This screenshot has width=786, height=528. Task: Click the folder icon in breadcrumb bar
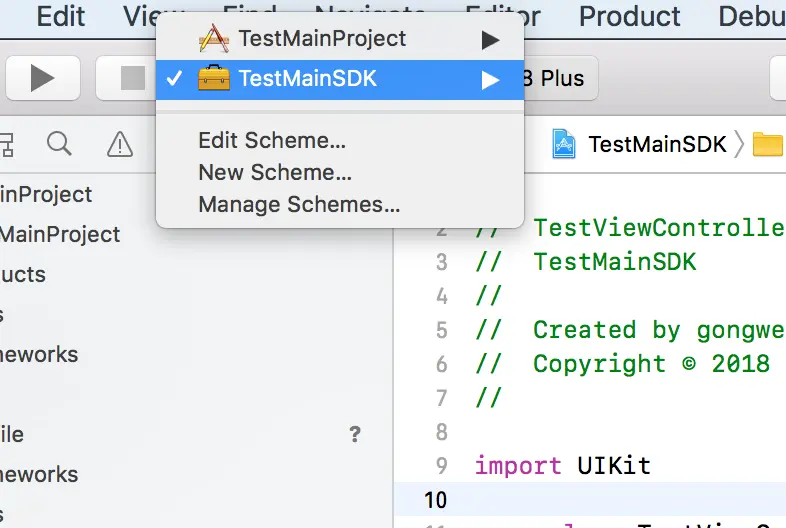pyautogui.click(x=767, y=144)
